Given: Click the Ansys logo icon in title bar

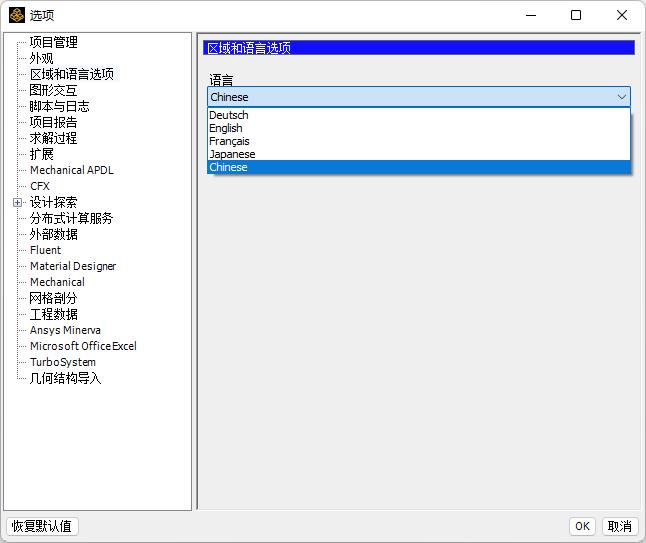Looking at the screenshot, I should point(17,15).
